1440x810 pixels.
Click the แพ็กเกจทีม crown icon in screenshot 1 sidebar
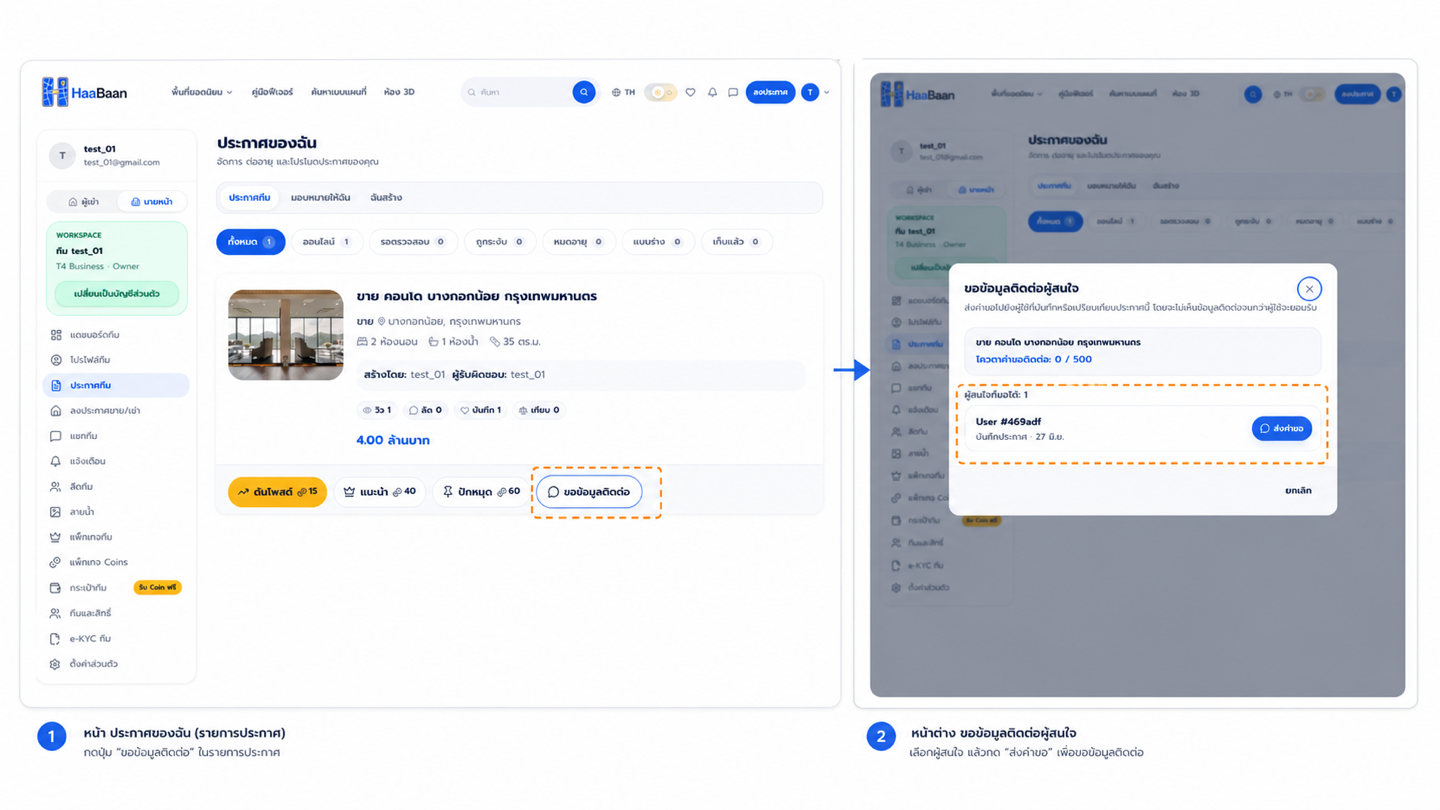pos(56,537)
